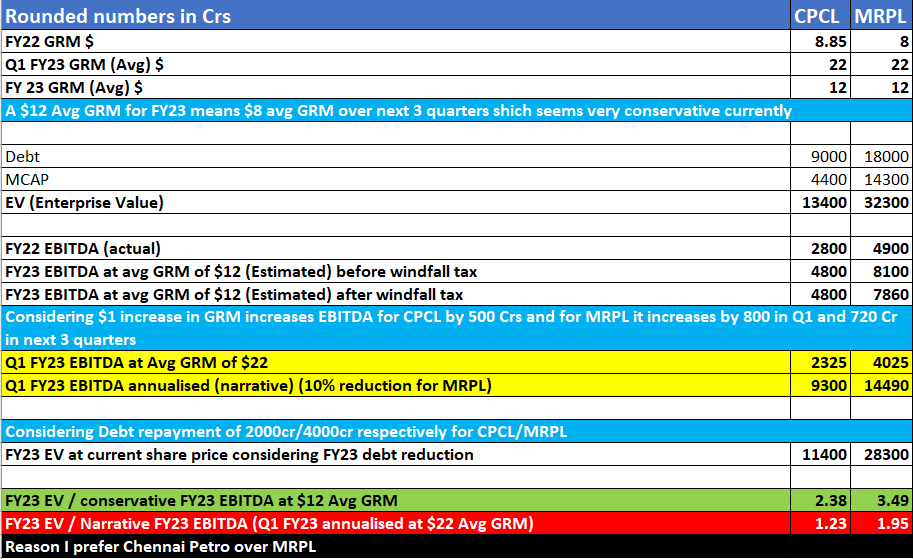The image size is (913, 559).
Task: Select CPCL value 8.85 for FY22 GRM
Action: point(820,41)
